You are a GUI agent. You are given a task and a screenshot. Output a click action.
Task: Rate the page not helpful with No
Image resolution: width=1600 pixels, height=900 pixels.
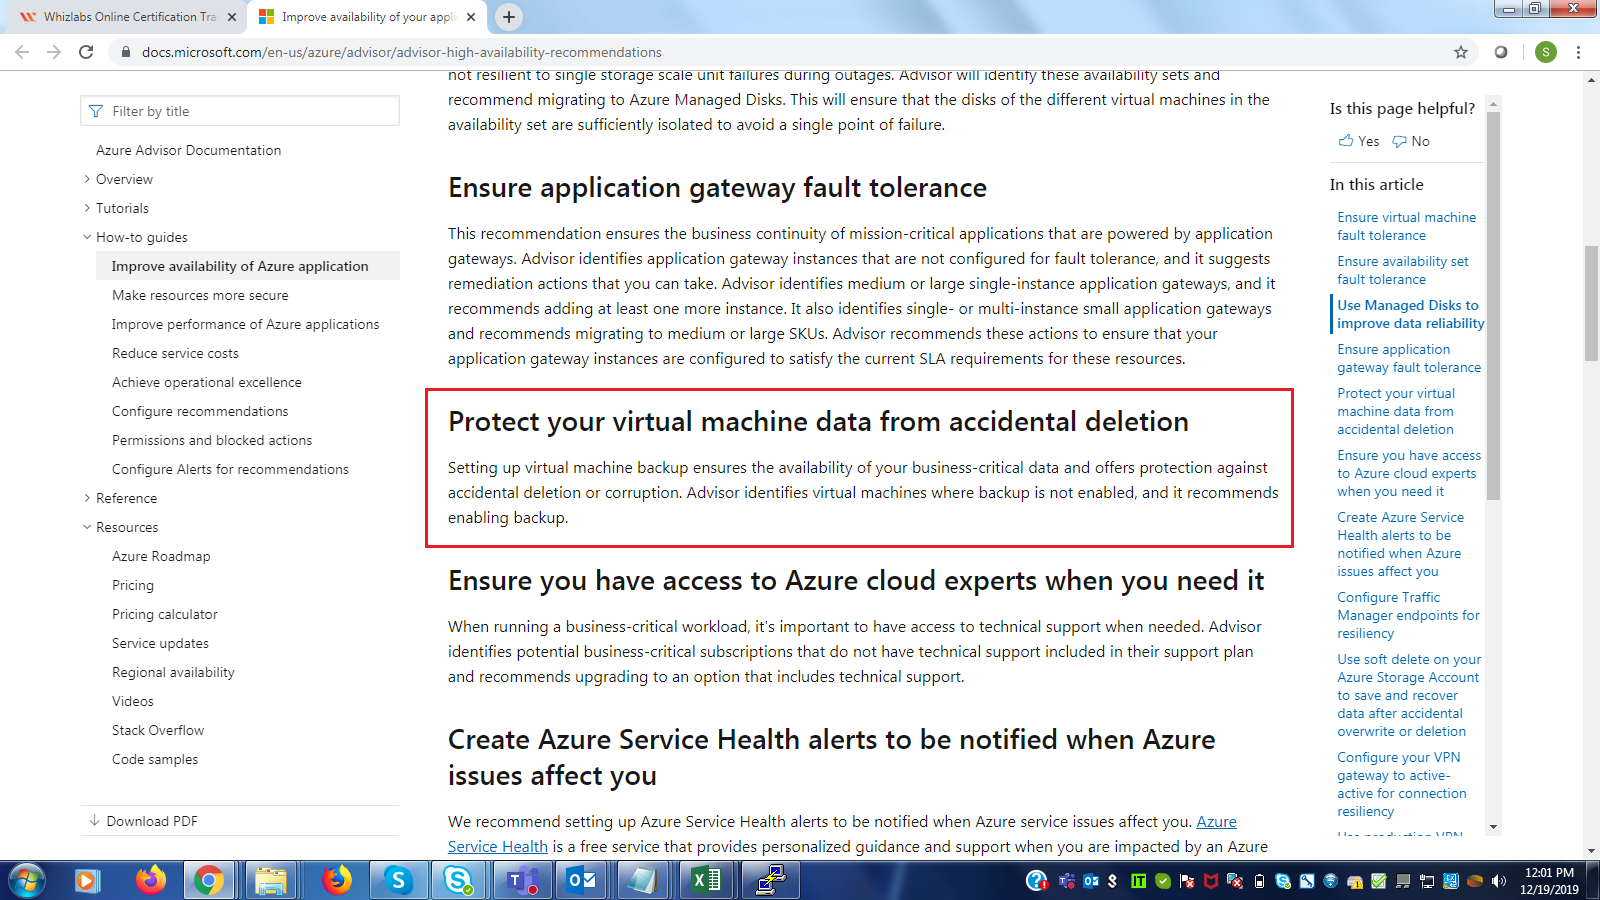tap(1411, 141)
